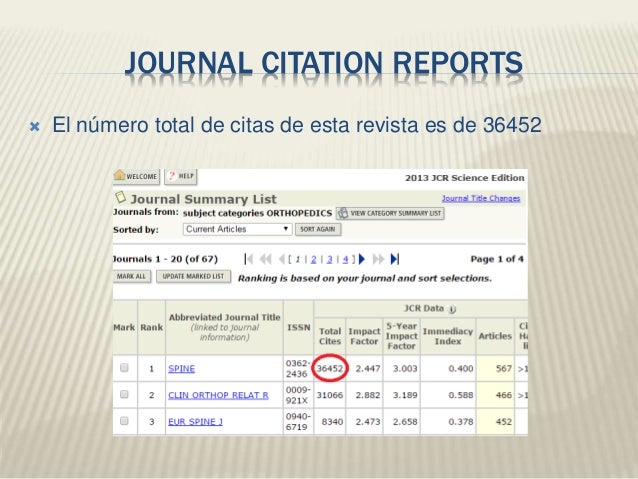Click the fast-forward double-arrow pagination icon
638x479 pixels.
[x=378, y=259]
